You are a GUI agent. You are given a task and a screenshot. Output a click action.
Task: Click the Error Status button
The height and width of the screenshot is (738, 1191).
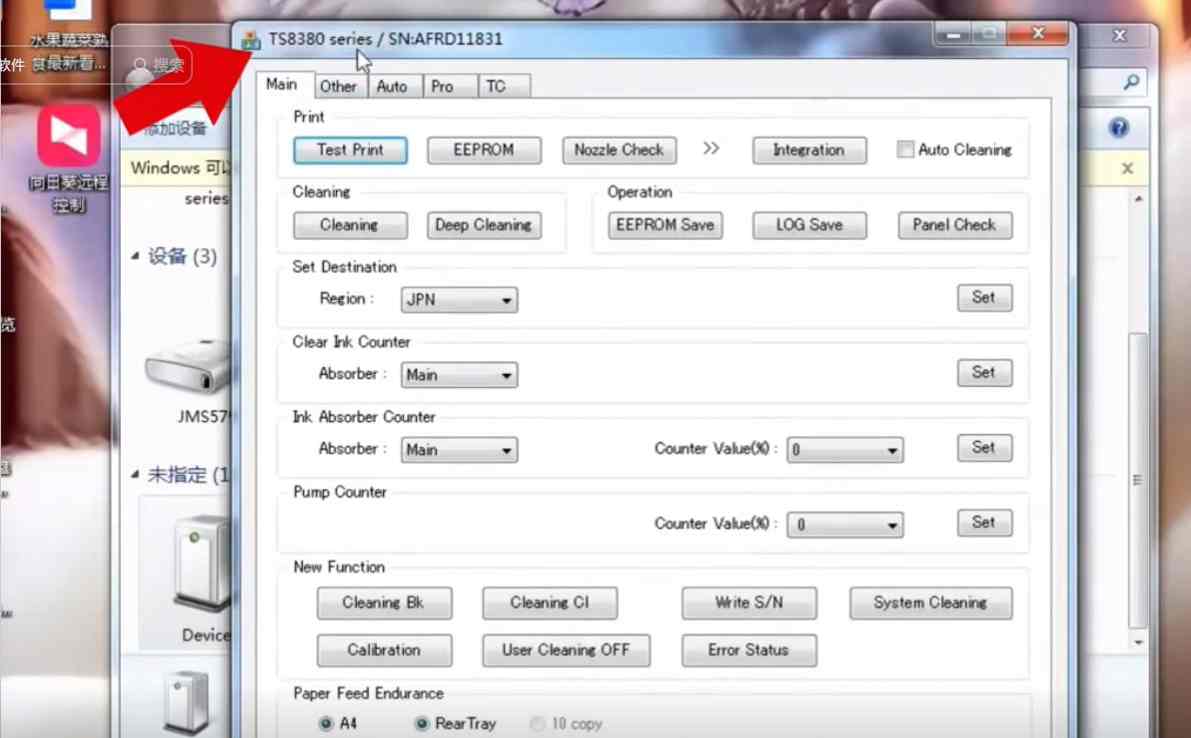748,650
